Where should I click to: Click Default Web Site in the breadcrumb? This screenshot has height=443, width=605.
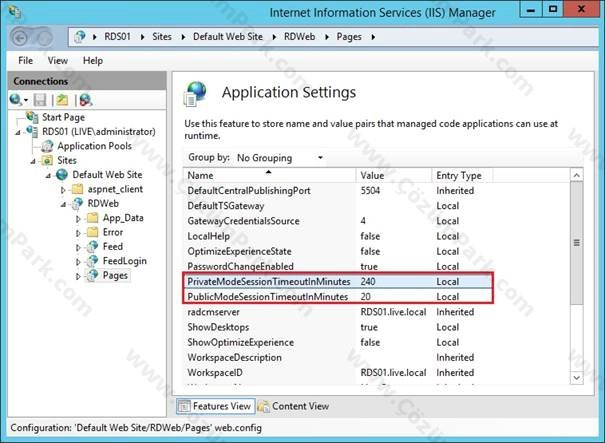click(x=228, y=37)
